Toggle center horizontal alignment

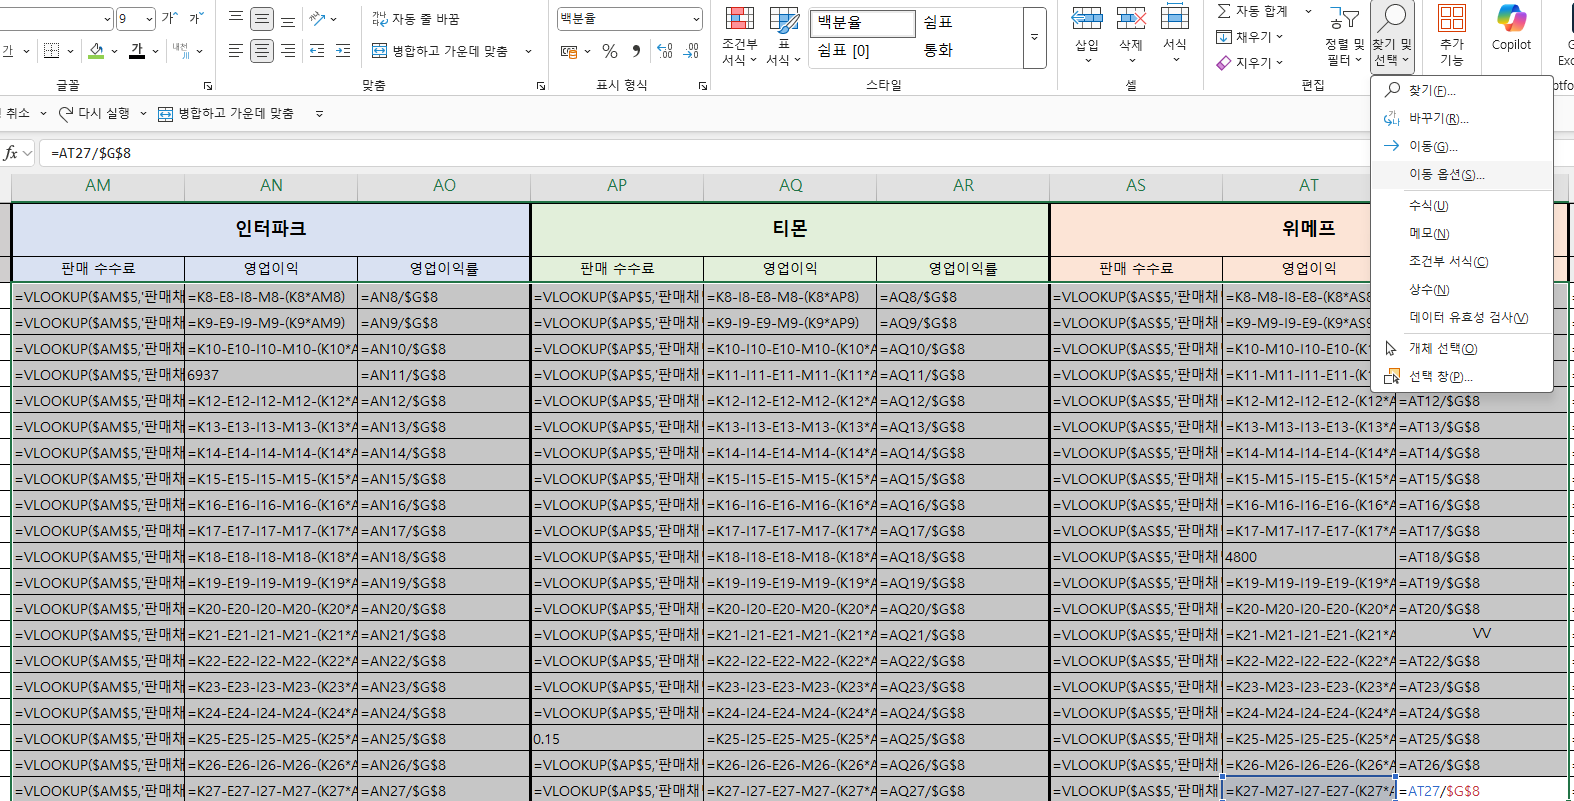[x=262, y=50]
